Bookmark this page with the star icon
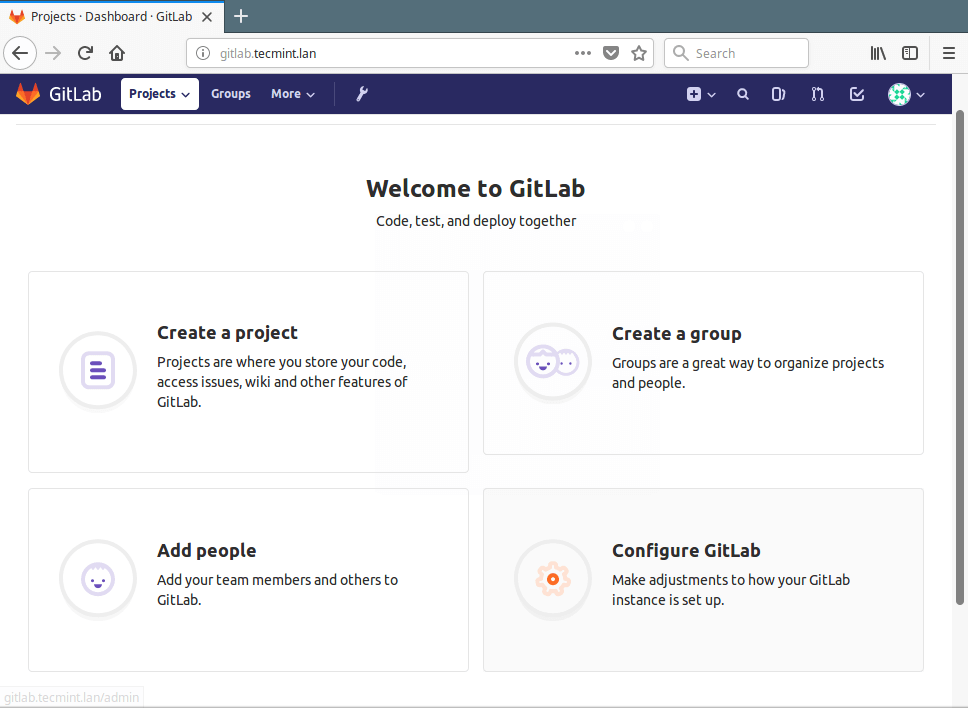968x708 pixels. coord(639,53)
